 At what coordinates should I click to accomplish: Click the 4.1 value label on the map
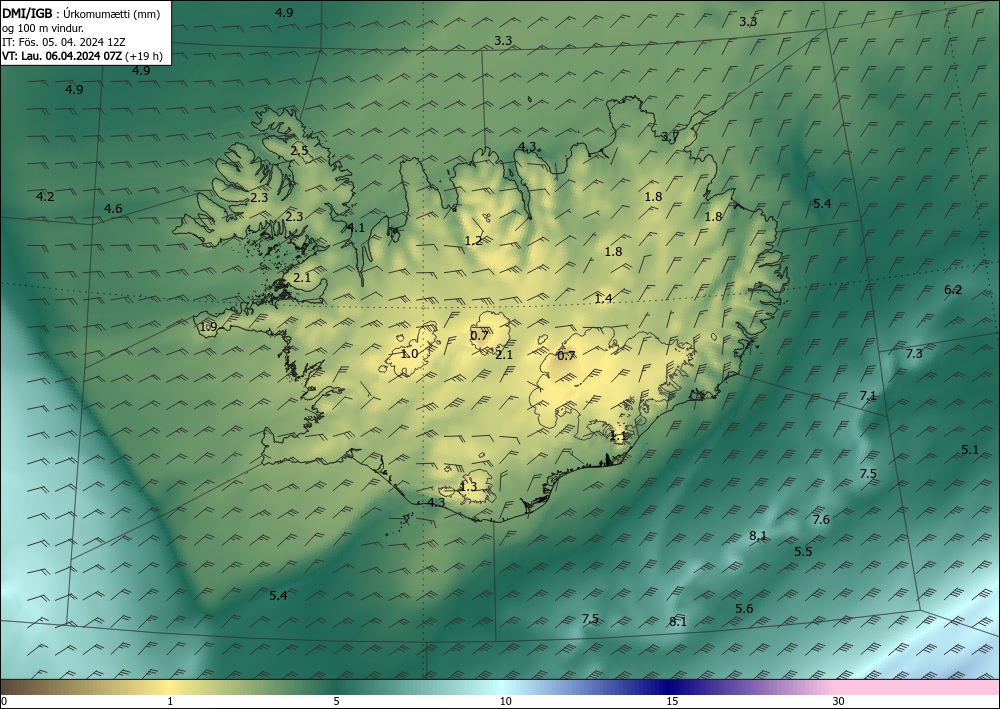pos(356,228)
